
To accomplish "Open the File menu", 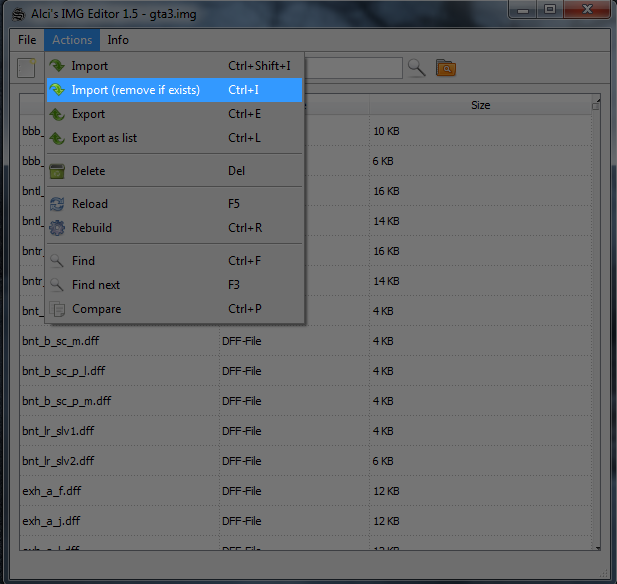I will click(x=27, y=40).
